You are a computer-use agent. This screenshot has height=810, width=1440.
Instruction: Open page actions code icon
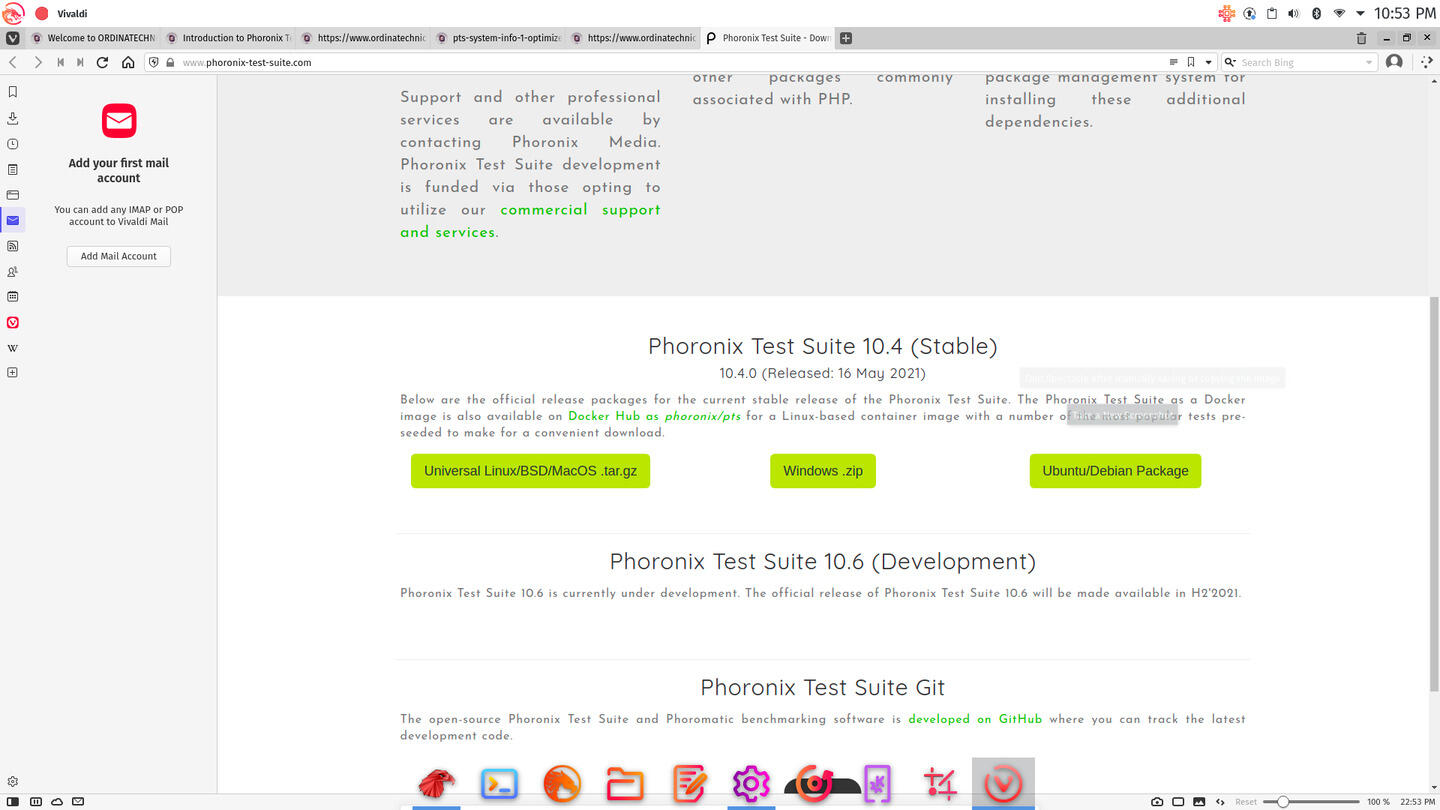click(1220, 802)
